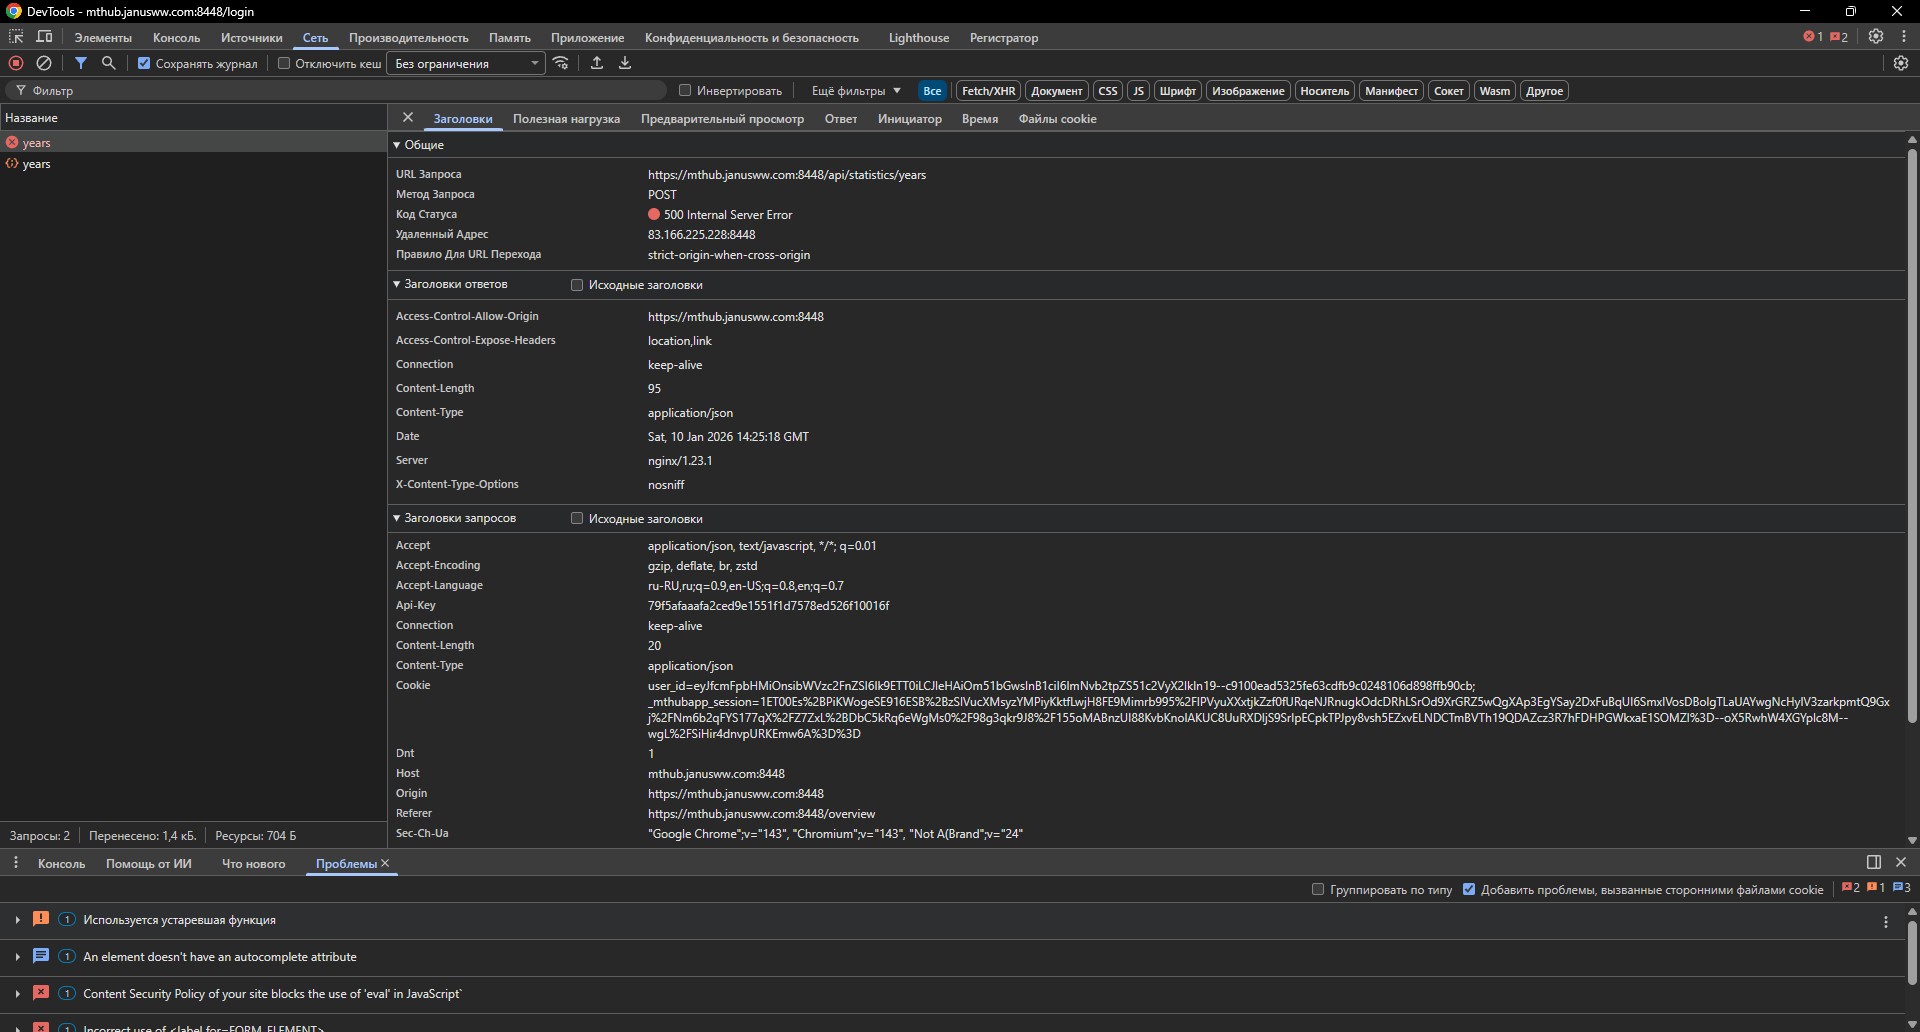Export the network log as HAR
The height and width of the screenshot is (1032, 1920).
(624, 62)
